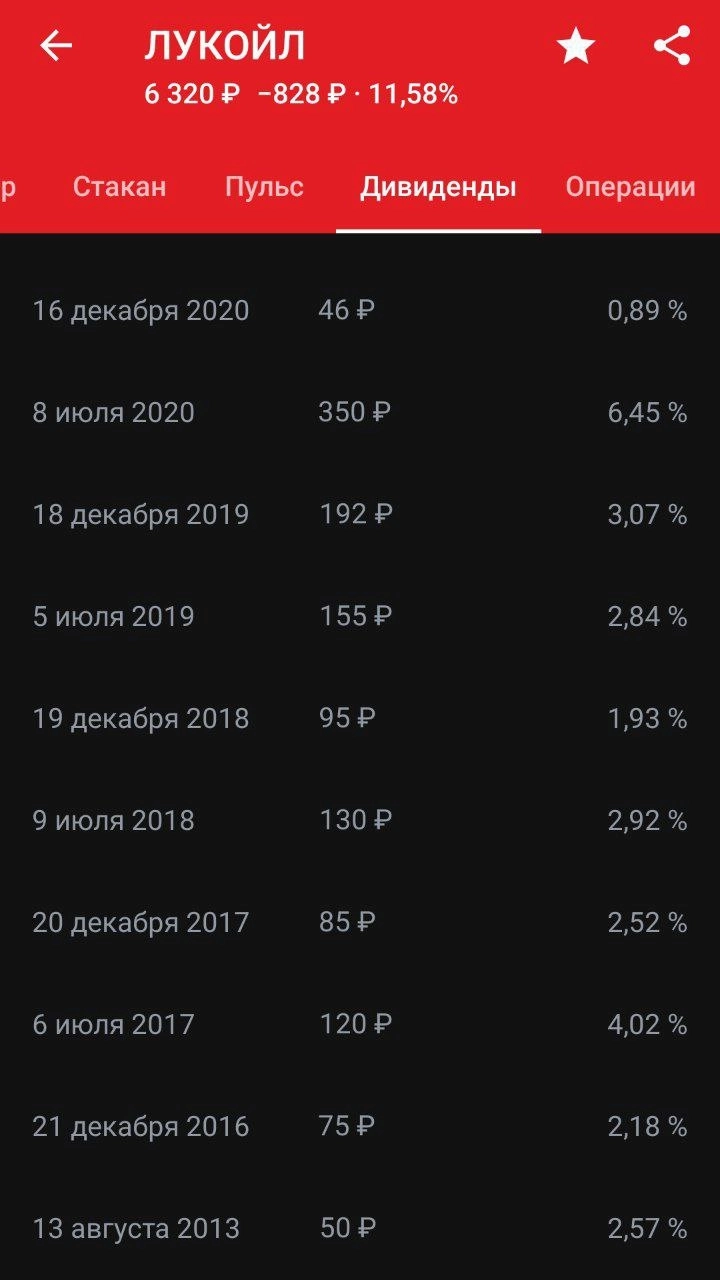The height and width of the screenshot is (1280, 720).
Task: Open the Пульс tab
Action: point(264,187)
